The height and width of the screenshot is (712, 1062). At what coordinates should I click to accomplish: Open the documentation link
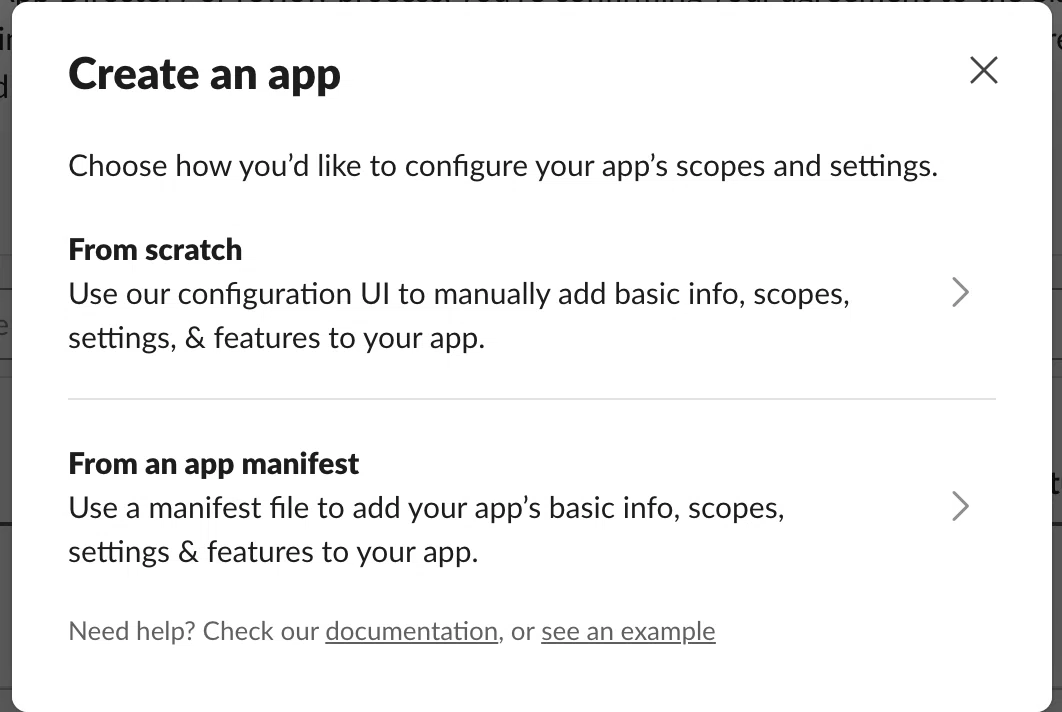411,631
